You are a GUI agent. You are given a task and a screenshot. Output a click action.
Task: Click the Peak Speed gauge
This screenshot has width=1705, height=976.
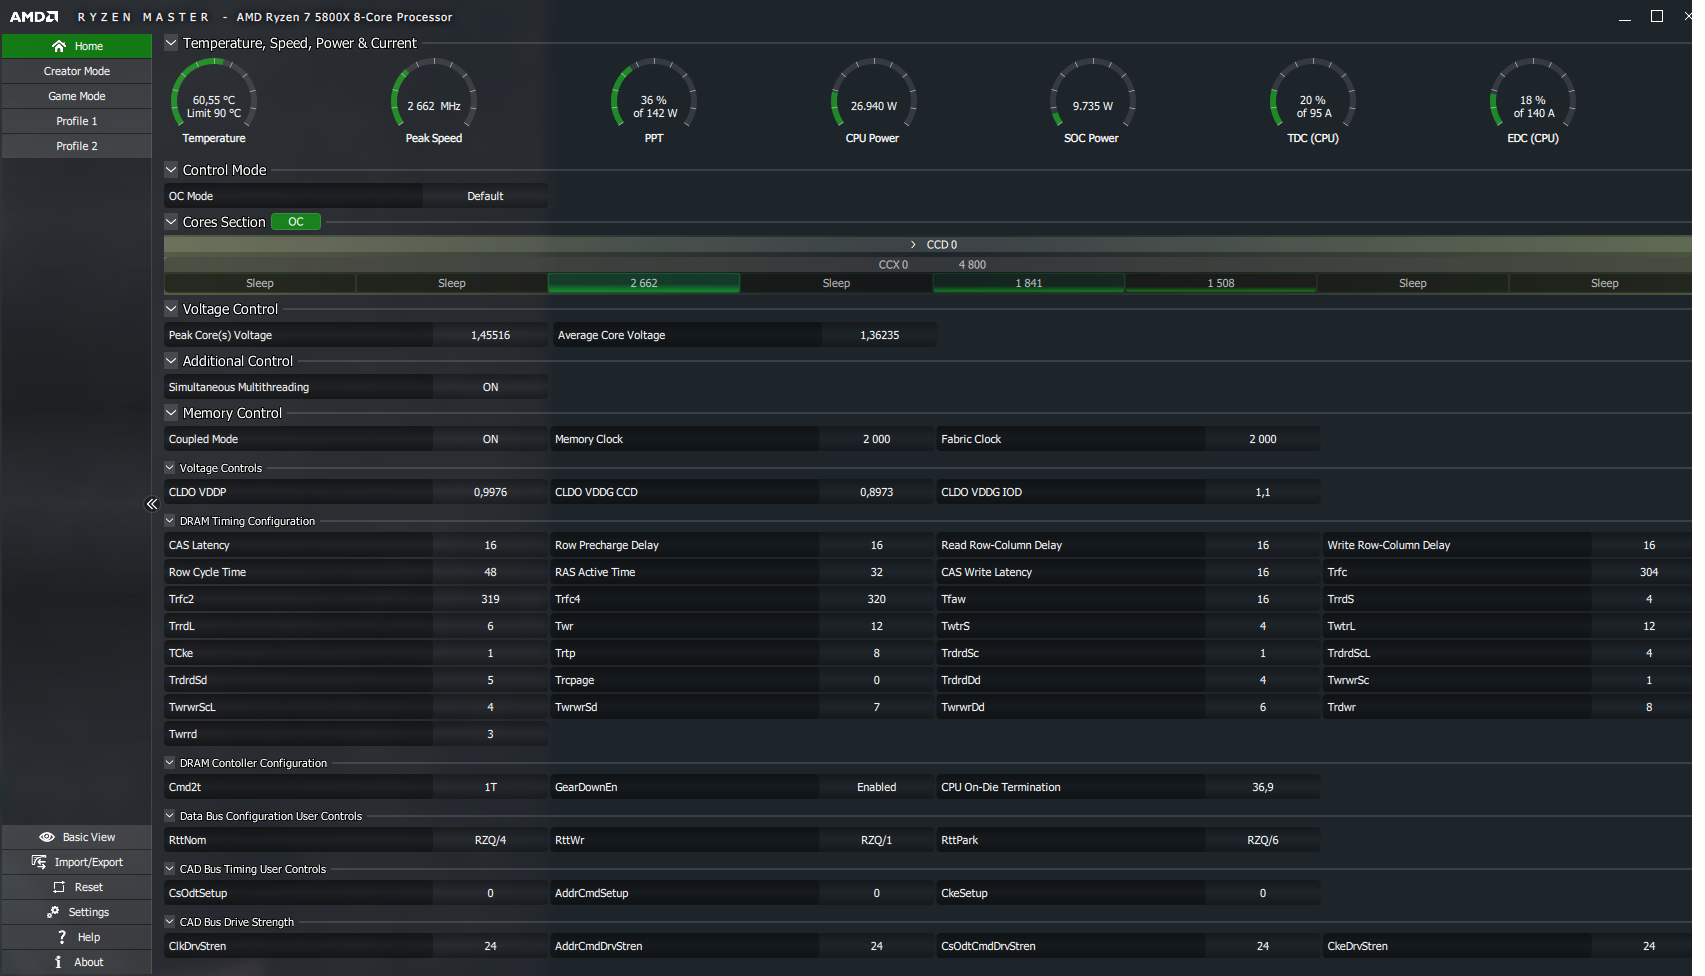434,101
